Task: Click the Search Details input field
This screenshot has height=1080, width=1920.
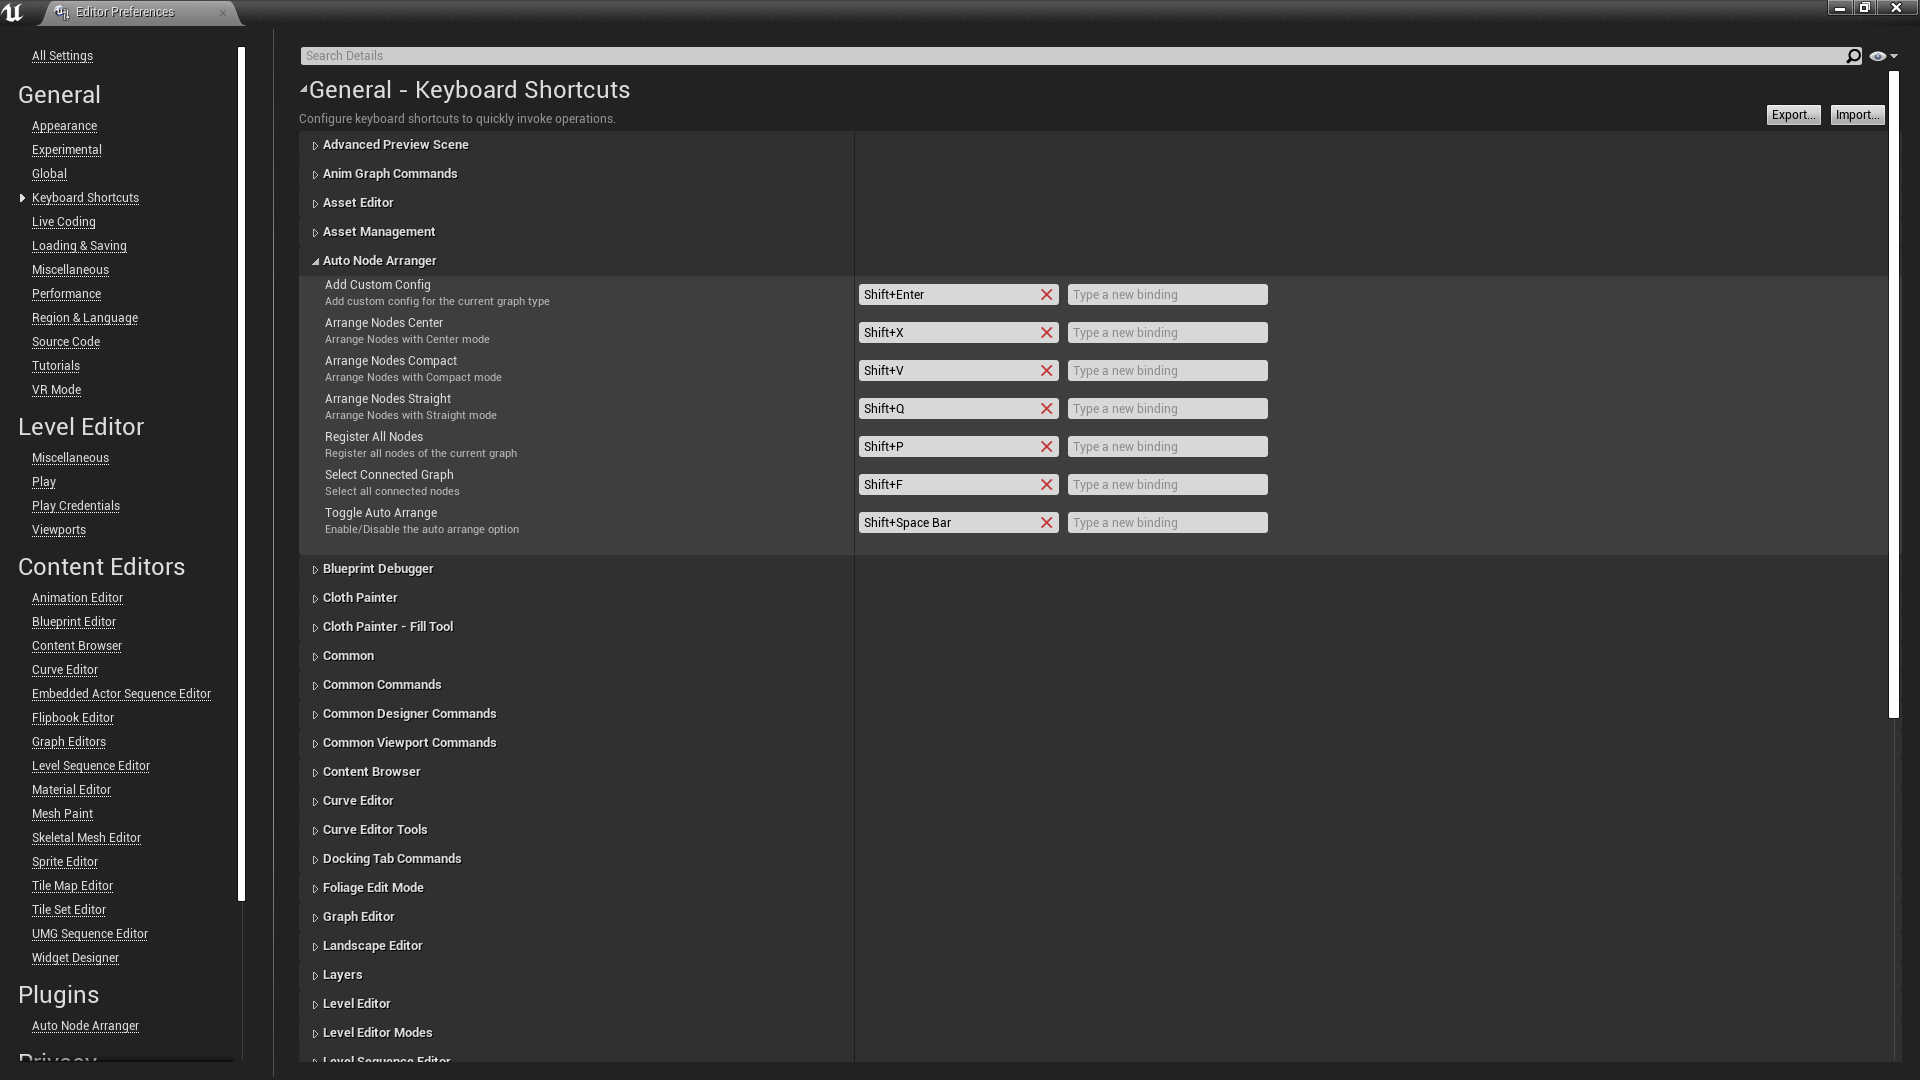Action: click(x=1070, y=56)
